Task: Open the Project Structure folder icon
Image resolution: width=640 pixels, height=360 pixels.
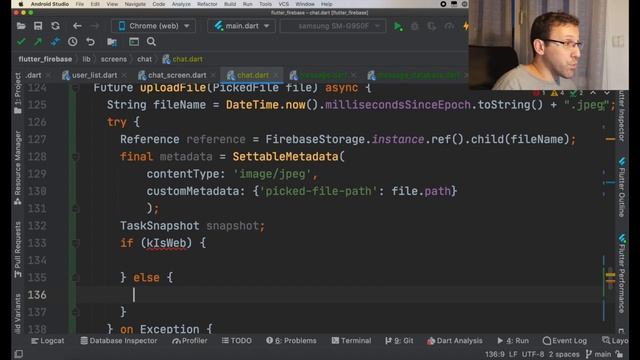Action: [x=112, y=42]
